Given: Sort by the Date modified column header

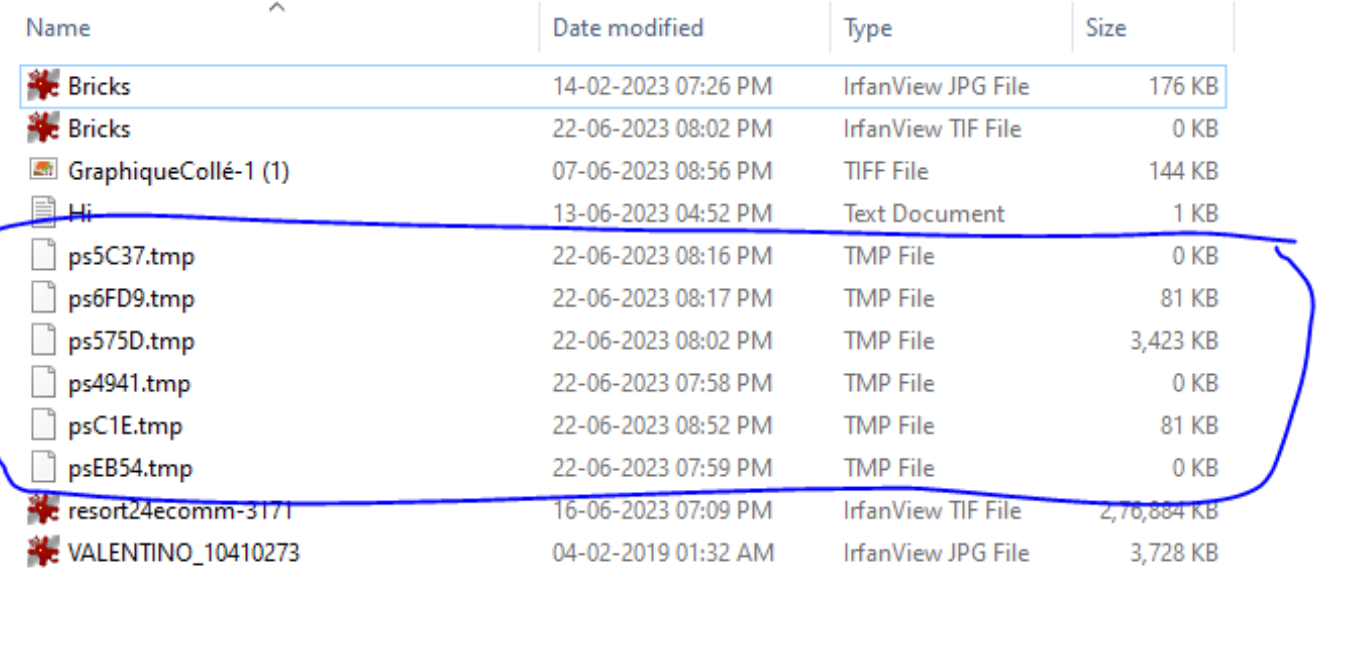Looking at the screenshot, I should point(628,28).
